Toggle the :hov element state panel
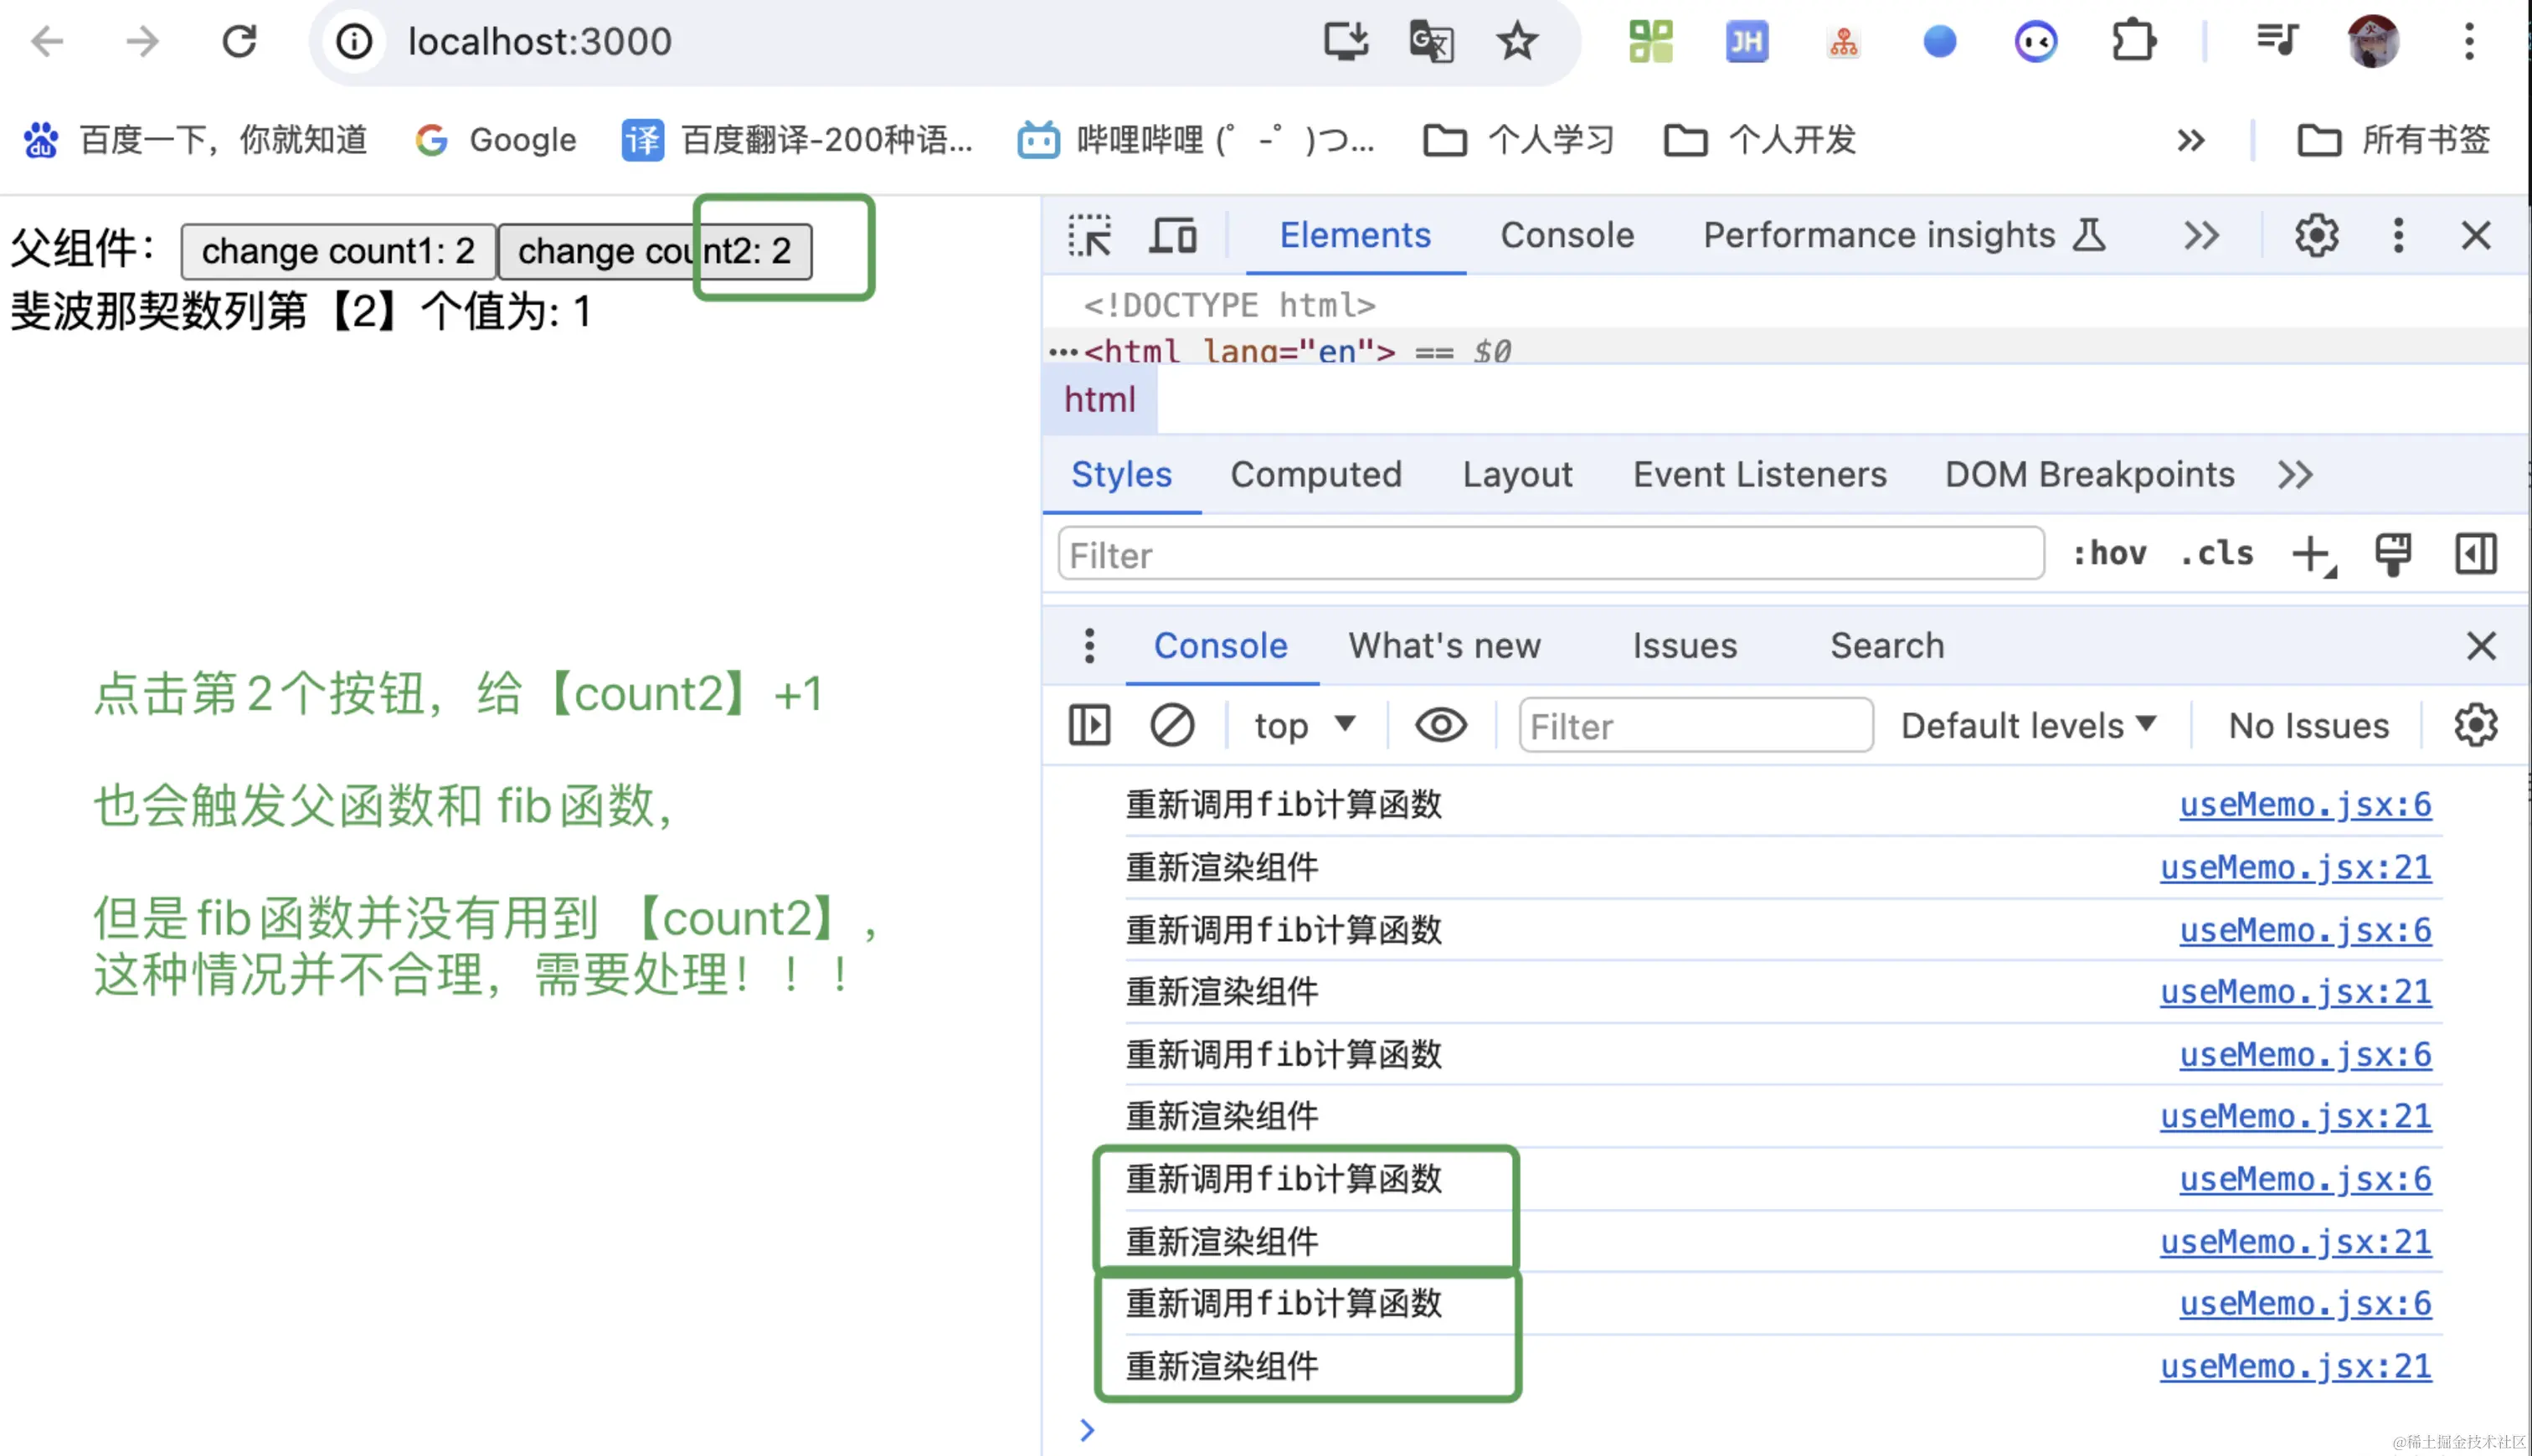 pos(2109,553)
